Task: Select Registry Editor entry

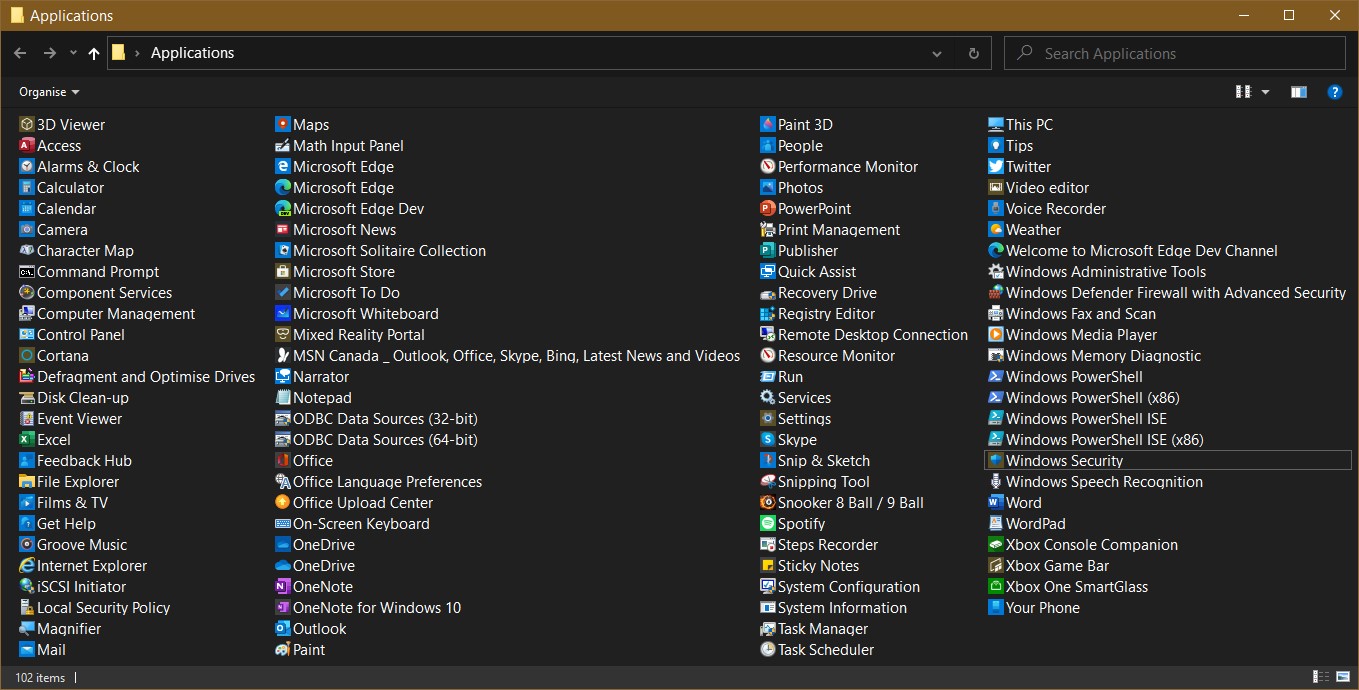Action: coord(818,314)
